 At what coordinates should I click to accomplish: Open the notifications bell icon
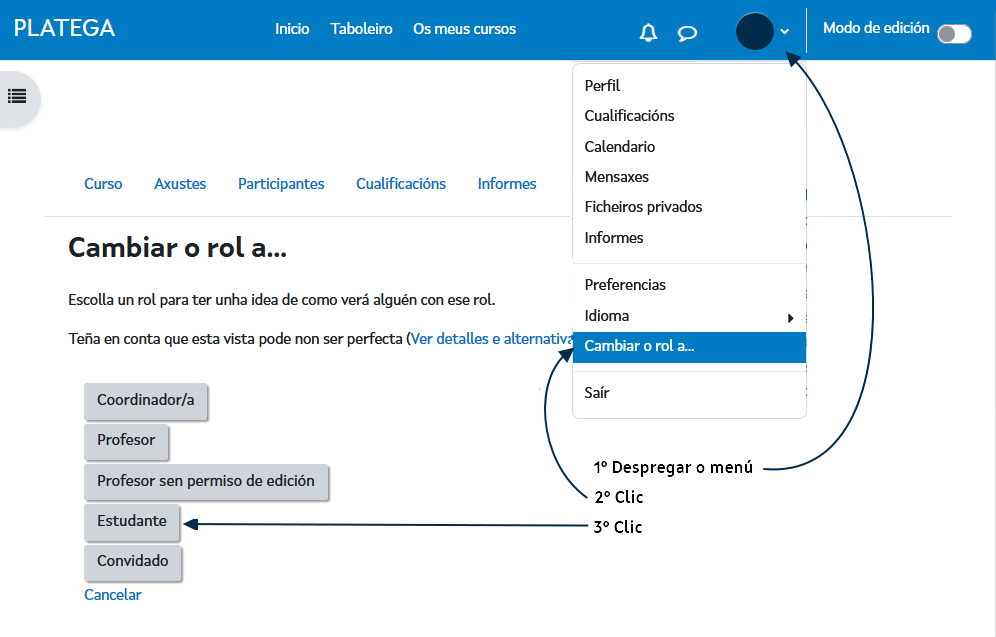[x=647, y=32]
